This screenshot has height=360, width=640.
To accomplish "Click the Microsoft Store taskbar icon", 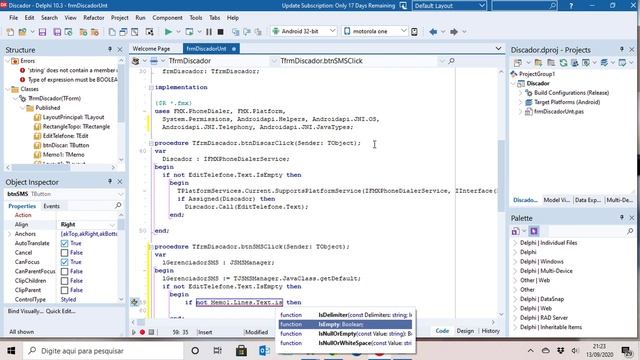I will 241,351.
